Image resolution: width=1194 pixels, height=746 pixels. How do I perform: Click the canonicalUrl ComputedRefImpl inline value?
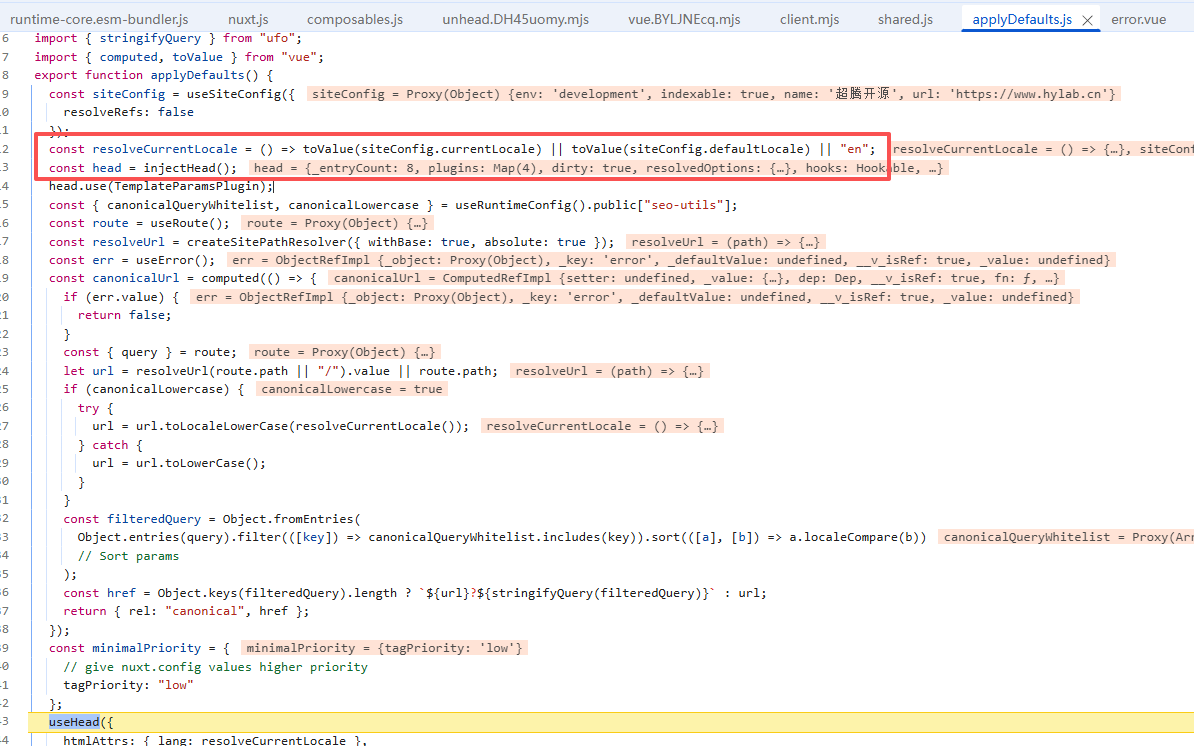point(696,278)
